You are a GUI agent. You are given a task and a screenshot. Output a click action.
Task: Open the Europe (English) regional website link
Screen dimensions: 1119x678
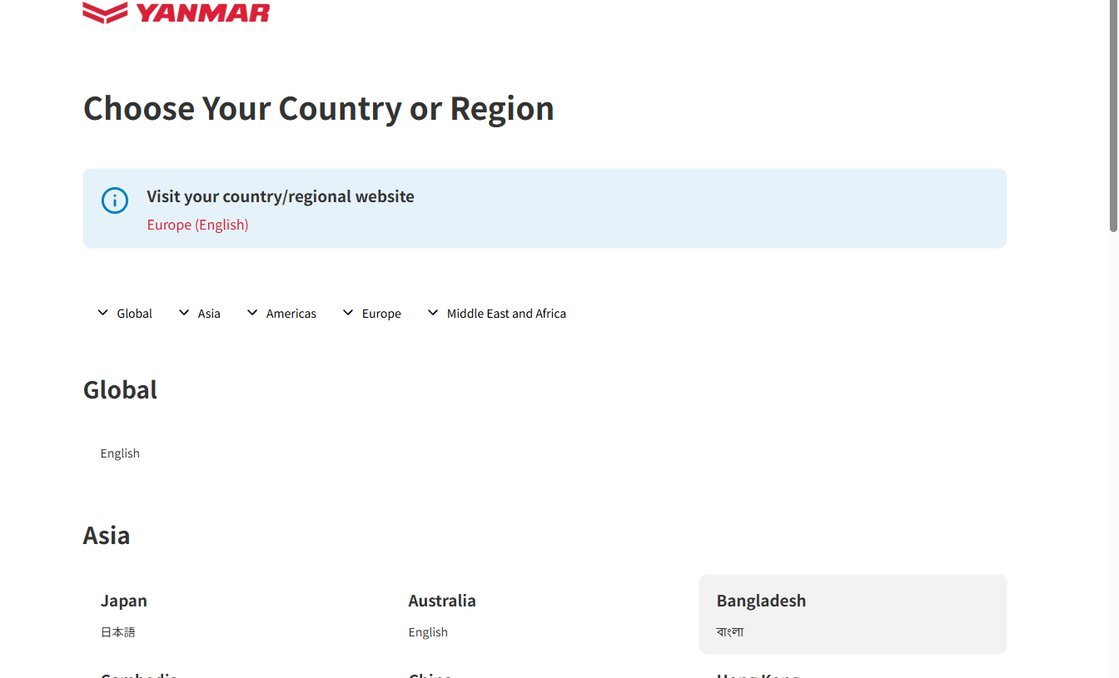(198, 225)
